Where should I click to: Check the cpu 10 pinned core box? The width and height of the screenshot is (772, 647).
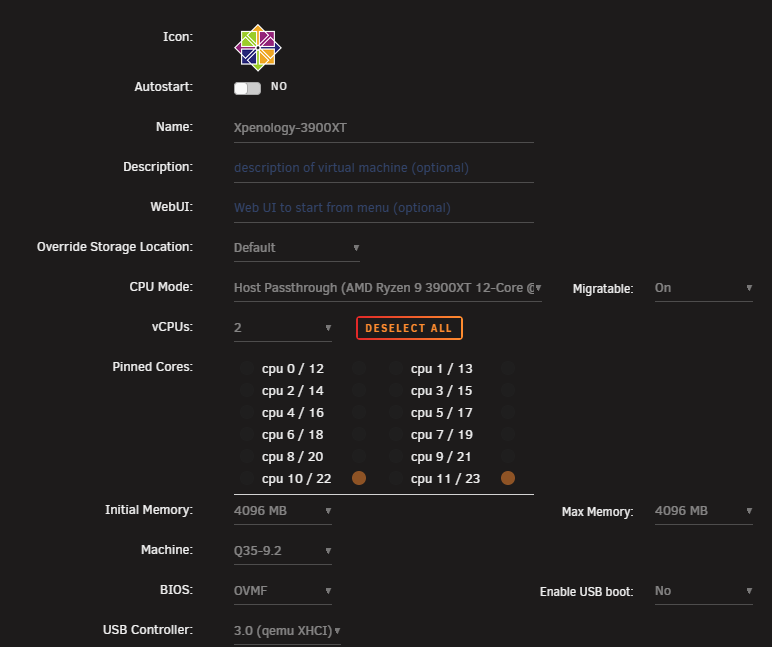coord(247,478)
